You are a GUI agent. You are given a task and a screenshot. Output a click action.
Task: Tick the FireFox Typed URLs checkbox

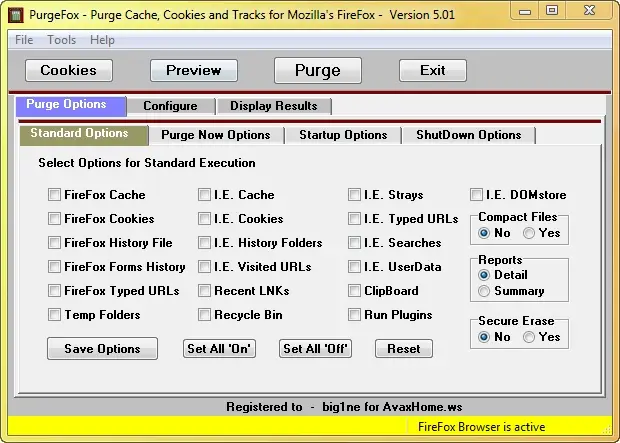(x=54, y=291)
